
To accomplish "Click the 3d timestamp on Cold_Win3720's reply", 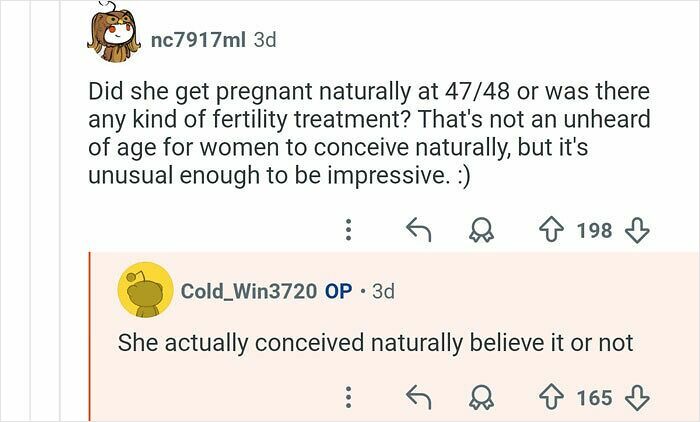I will tap(382, 291).
